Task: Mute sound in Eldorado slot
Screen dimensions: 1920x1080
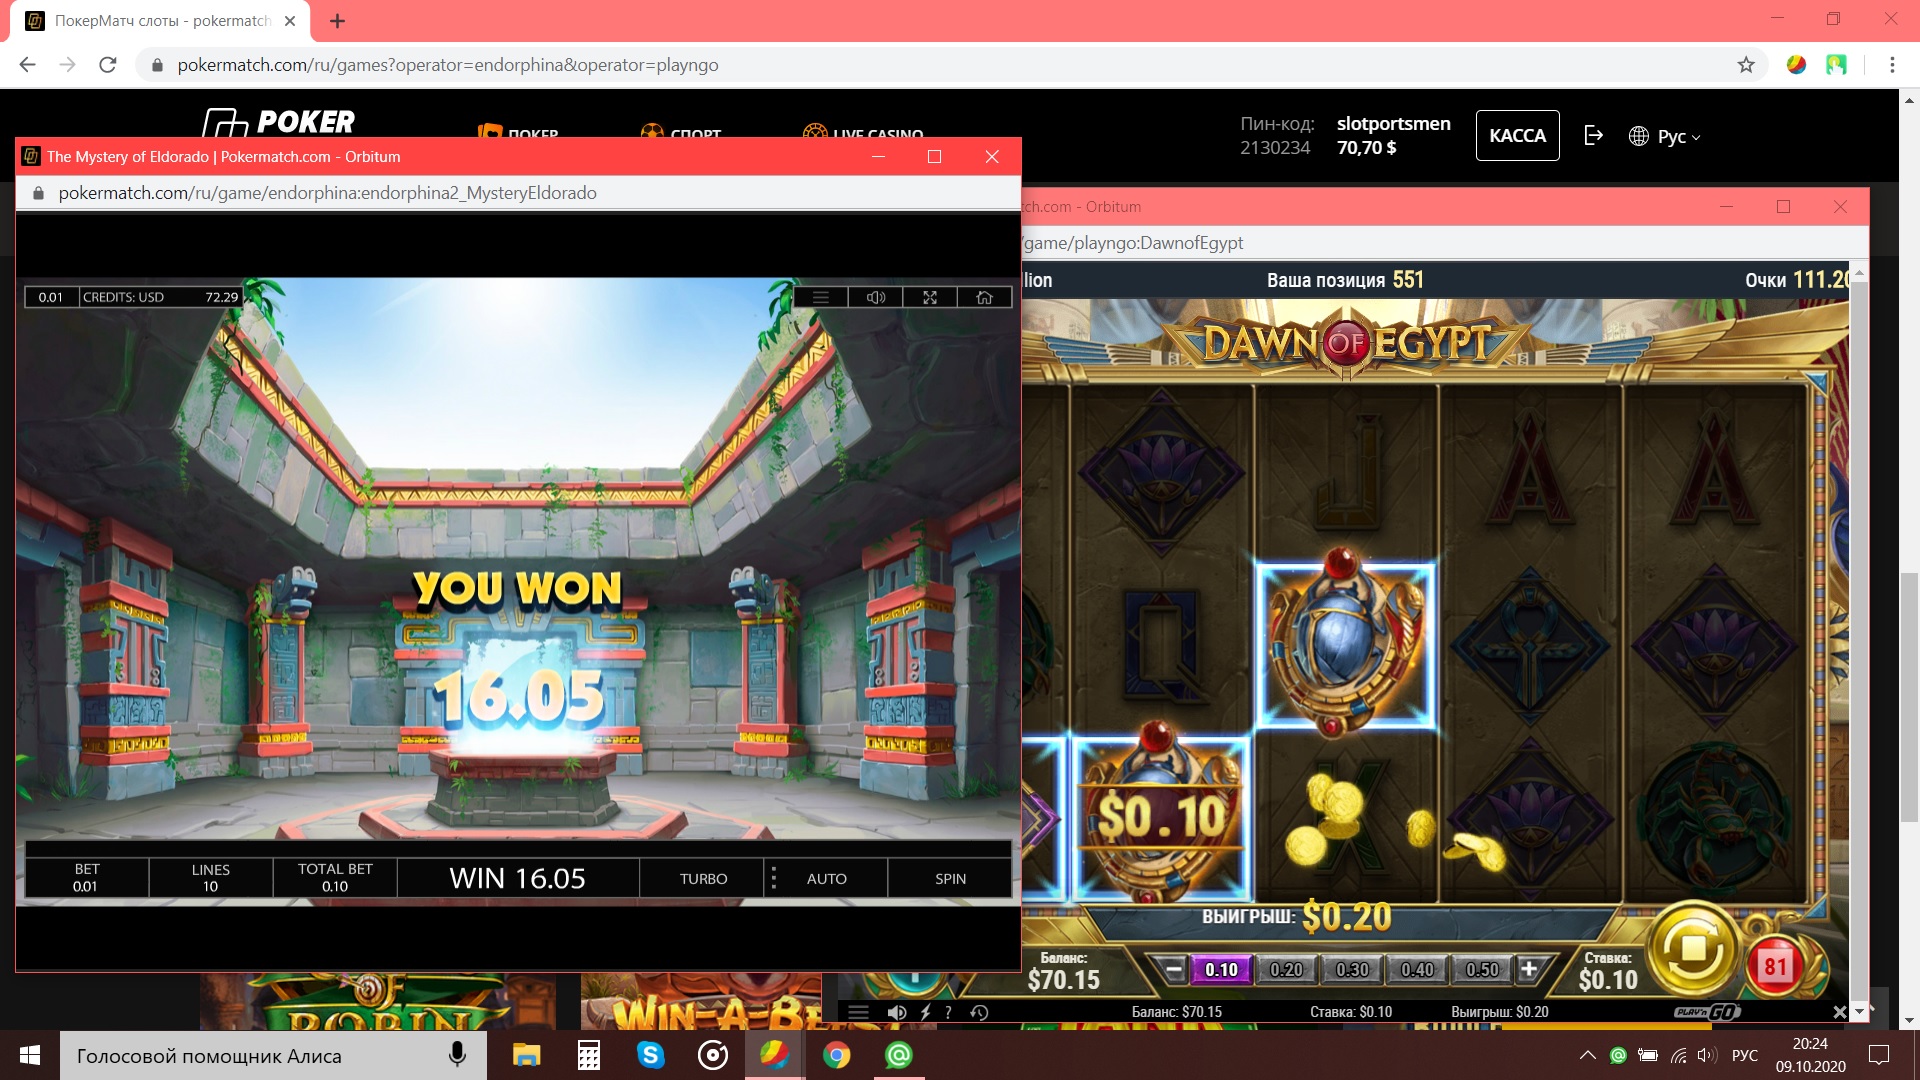Action: pos(876,297)
